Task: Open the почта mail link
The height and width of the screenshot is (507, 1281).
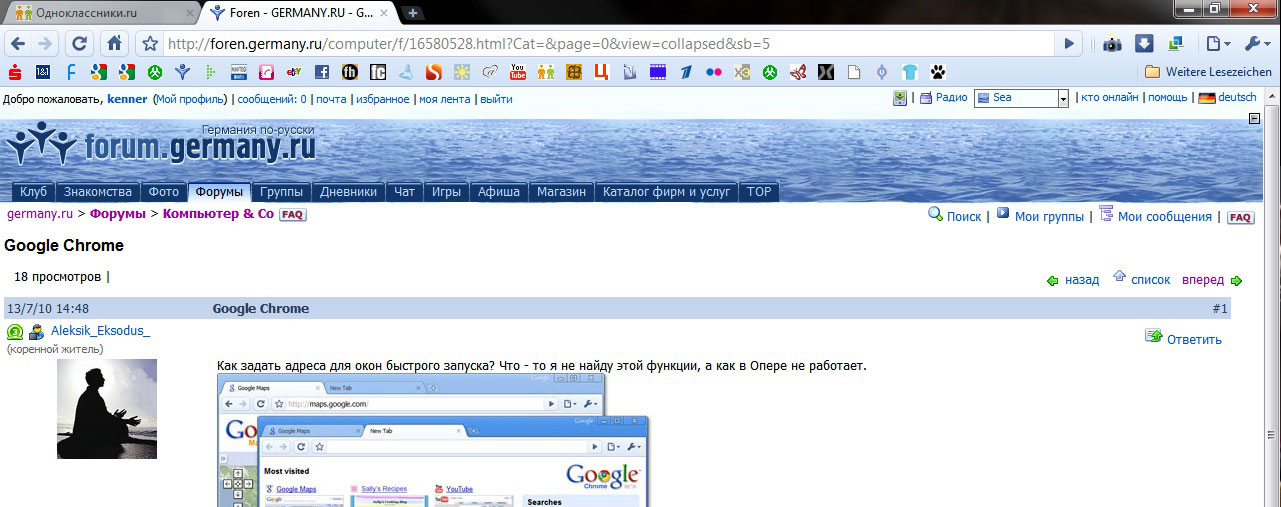Action: (x=332, y=99)
